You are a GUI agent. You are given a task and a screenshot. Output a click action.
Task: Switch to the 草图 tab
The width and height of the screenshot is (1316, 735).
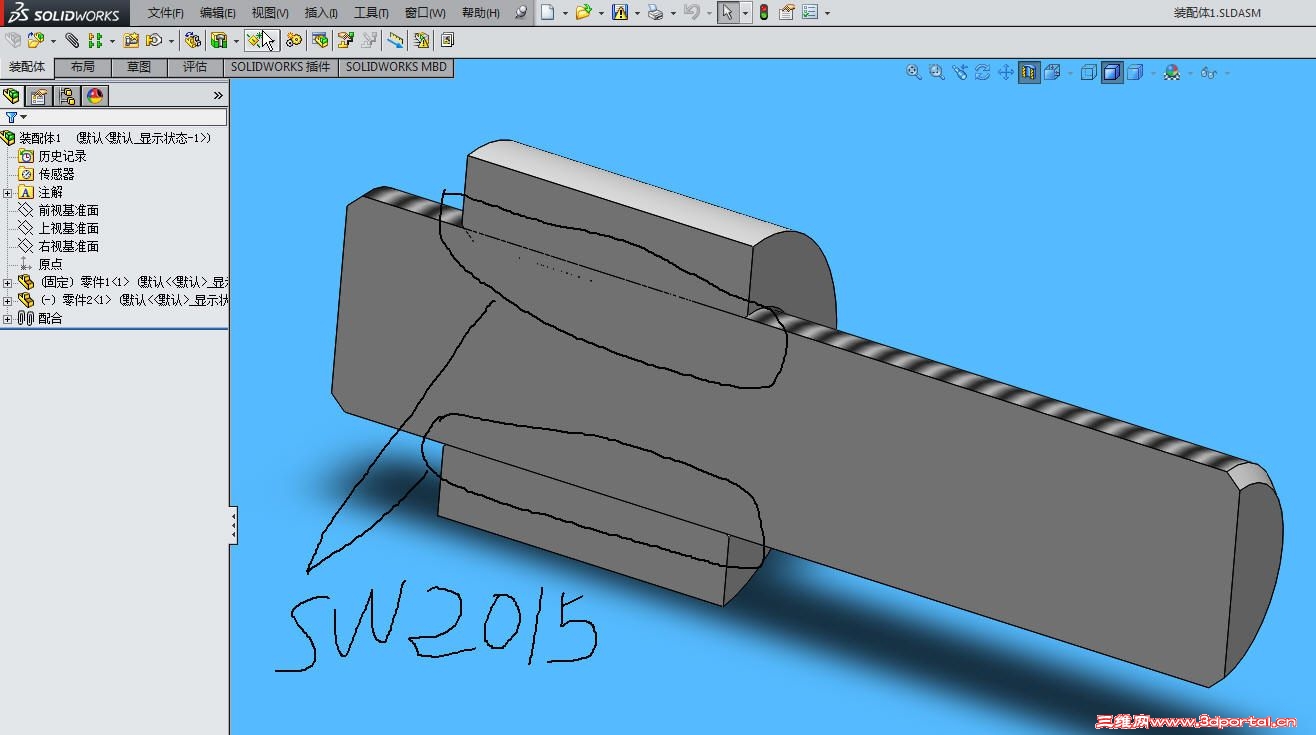click(139, 67)
